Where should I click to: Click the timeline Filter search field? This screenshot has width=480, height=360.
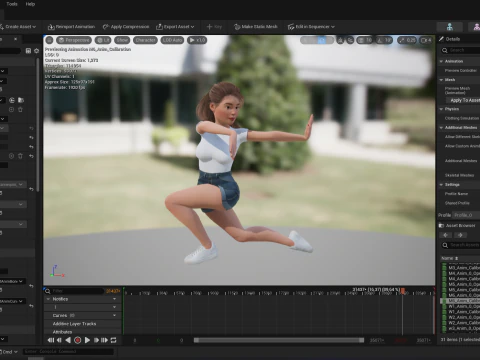coord(74,291)
